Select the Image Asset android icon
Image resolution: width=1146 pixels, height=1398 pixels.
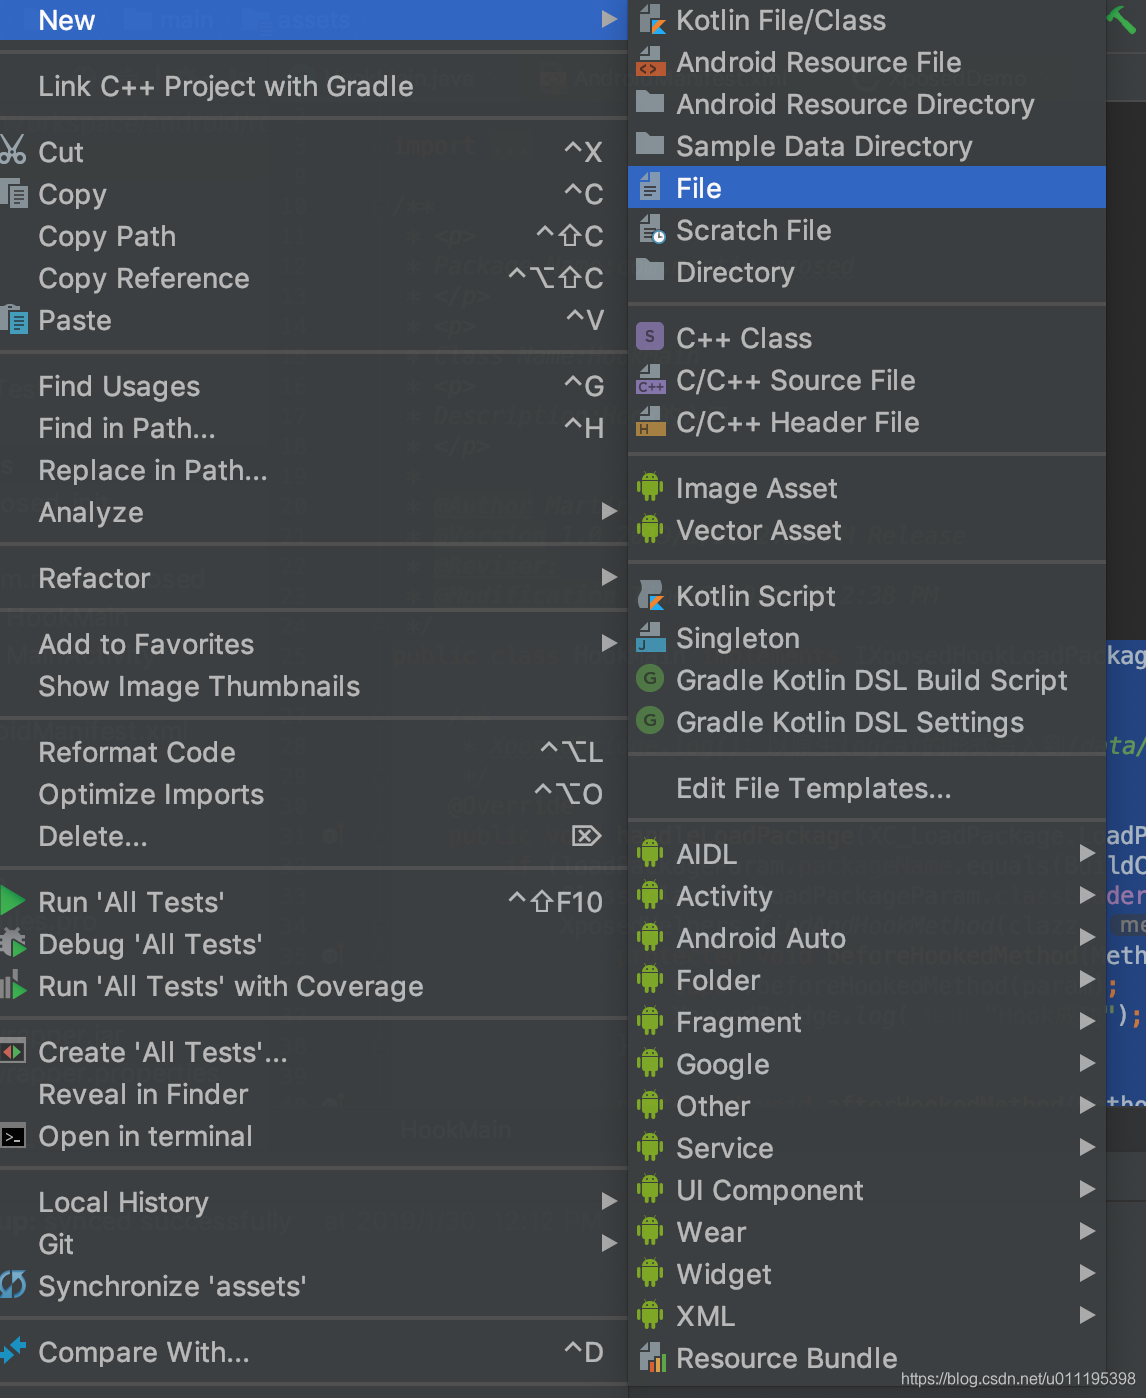[x=650, y=488]
